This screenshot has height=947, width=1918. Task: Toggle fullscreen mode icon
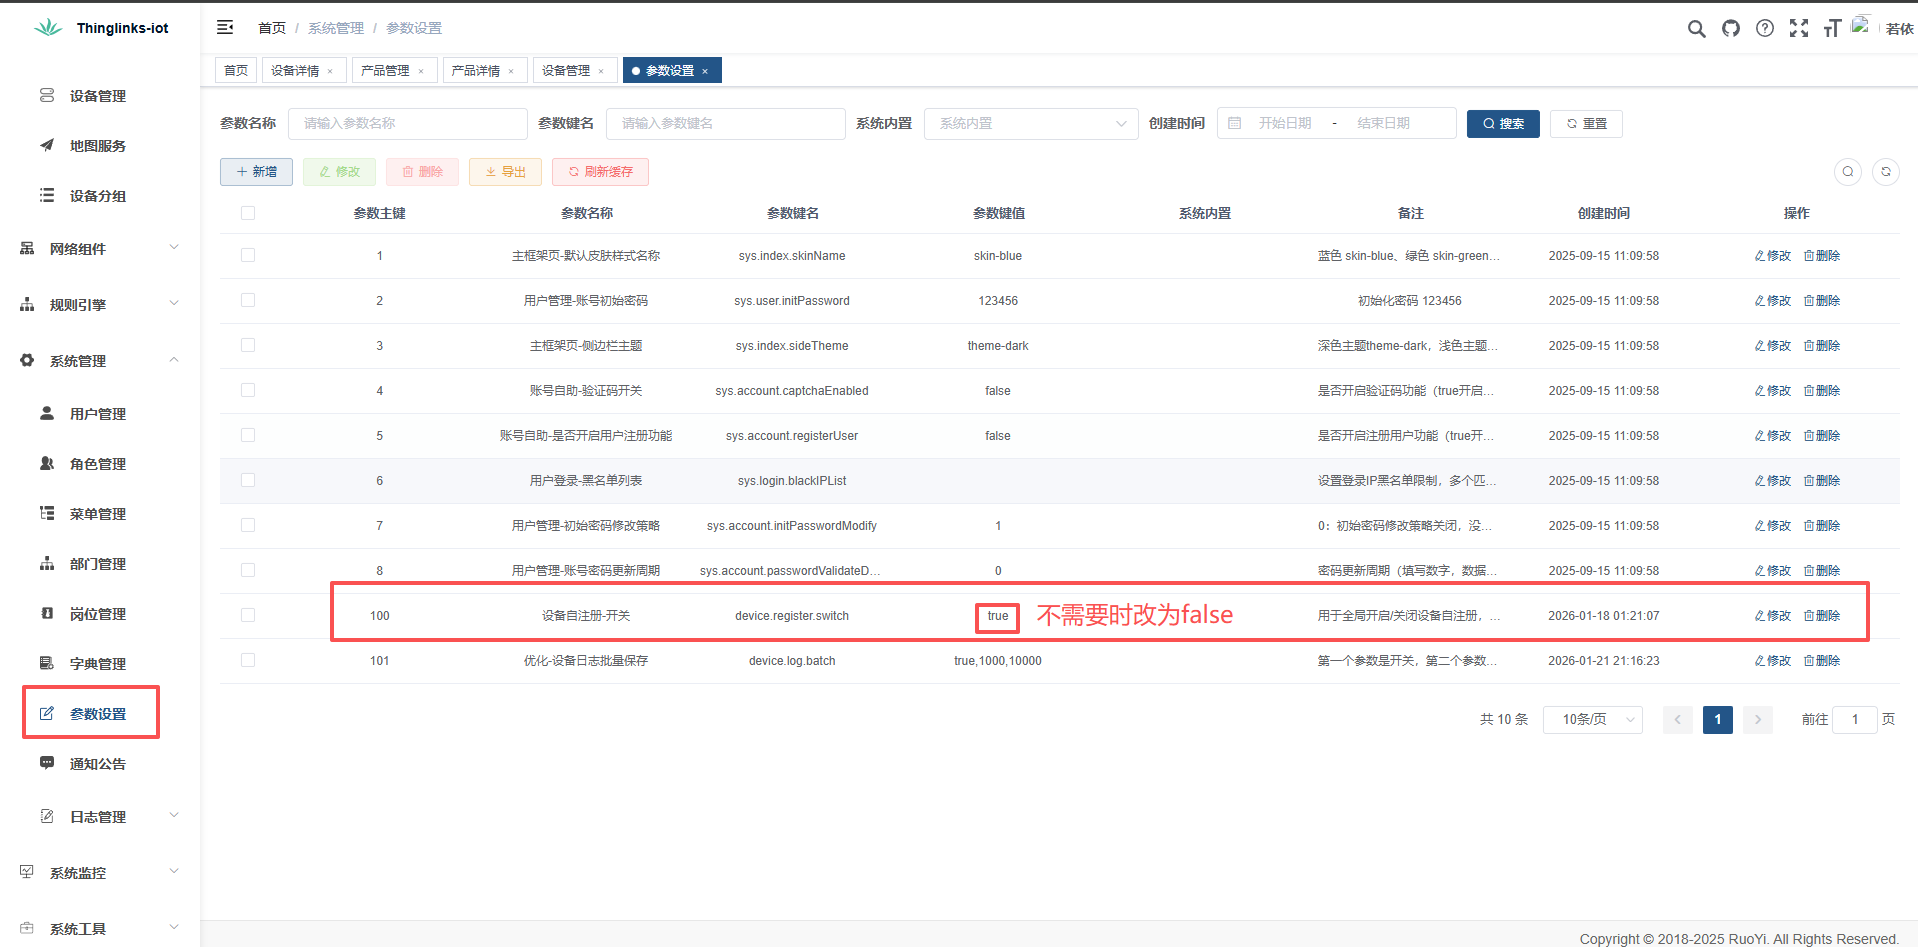pos(1799,29)
